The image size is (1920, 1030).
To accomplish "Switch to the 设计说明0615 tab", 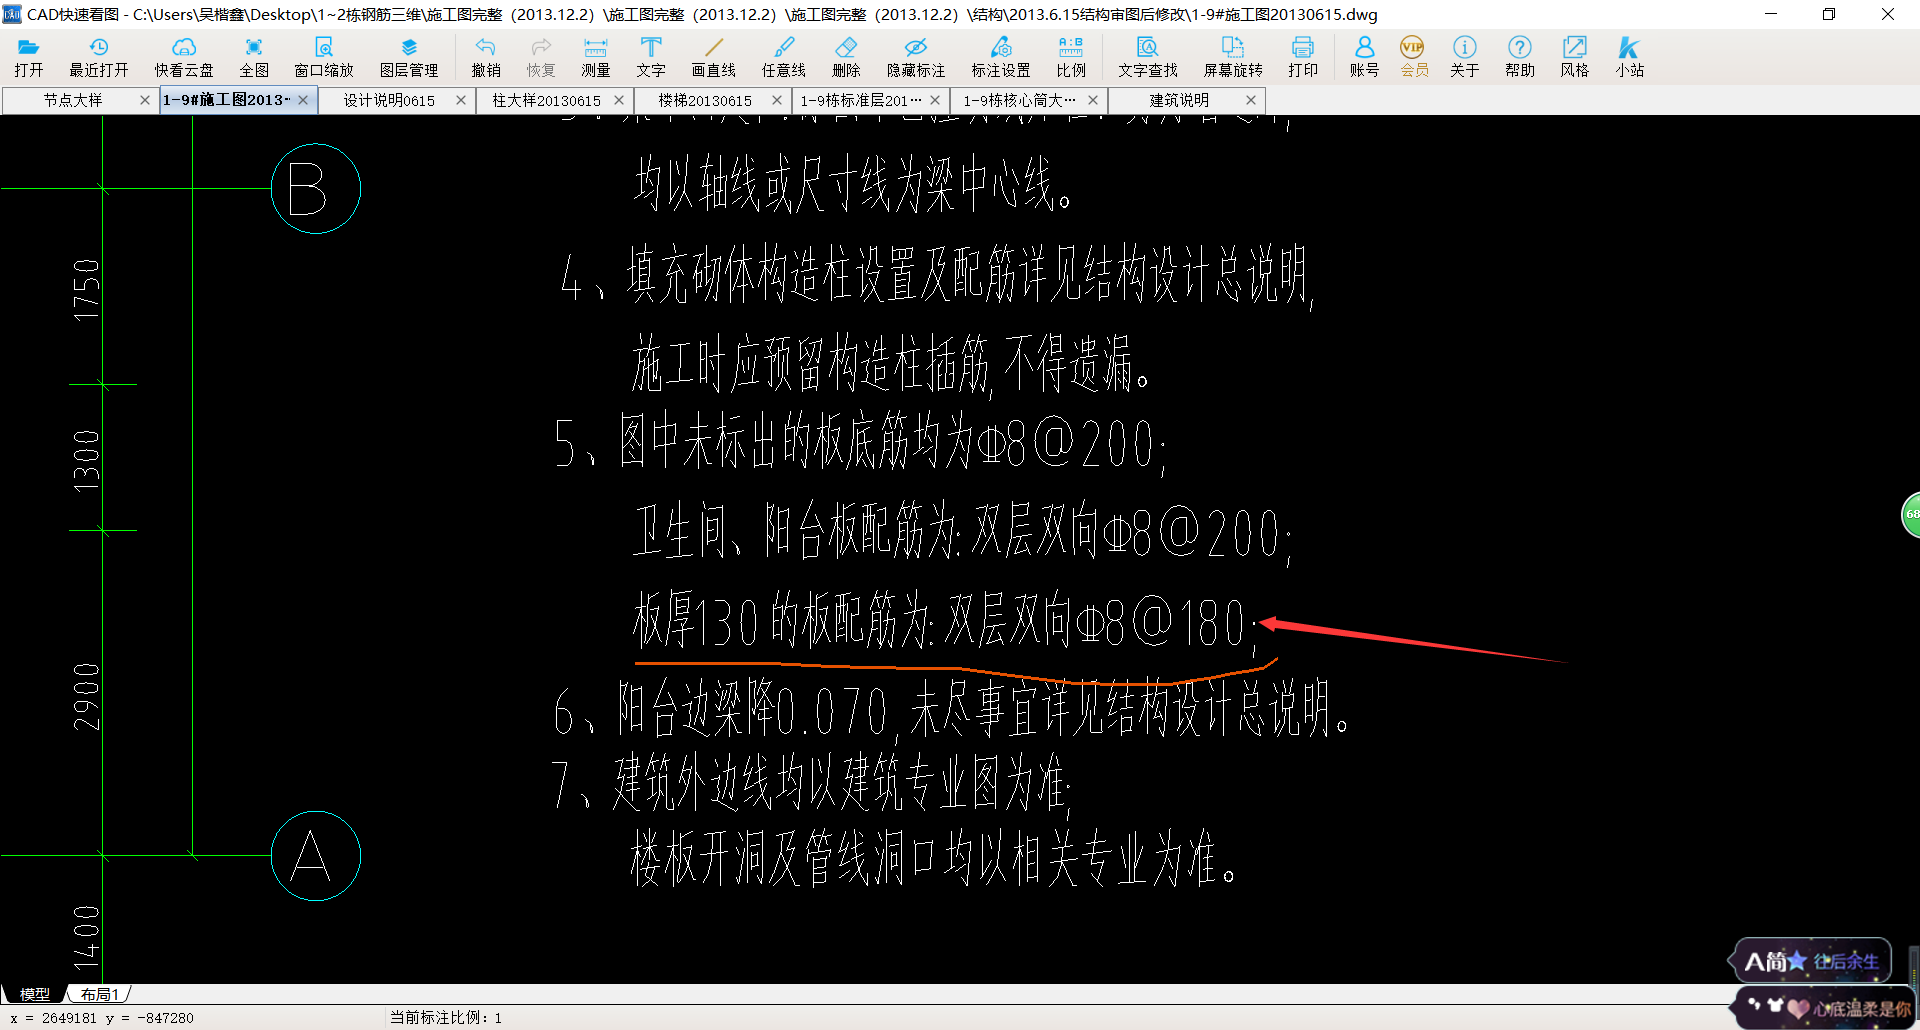I will point(389,100).
